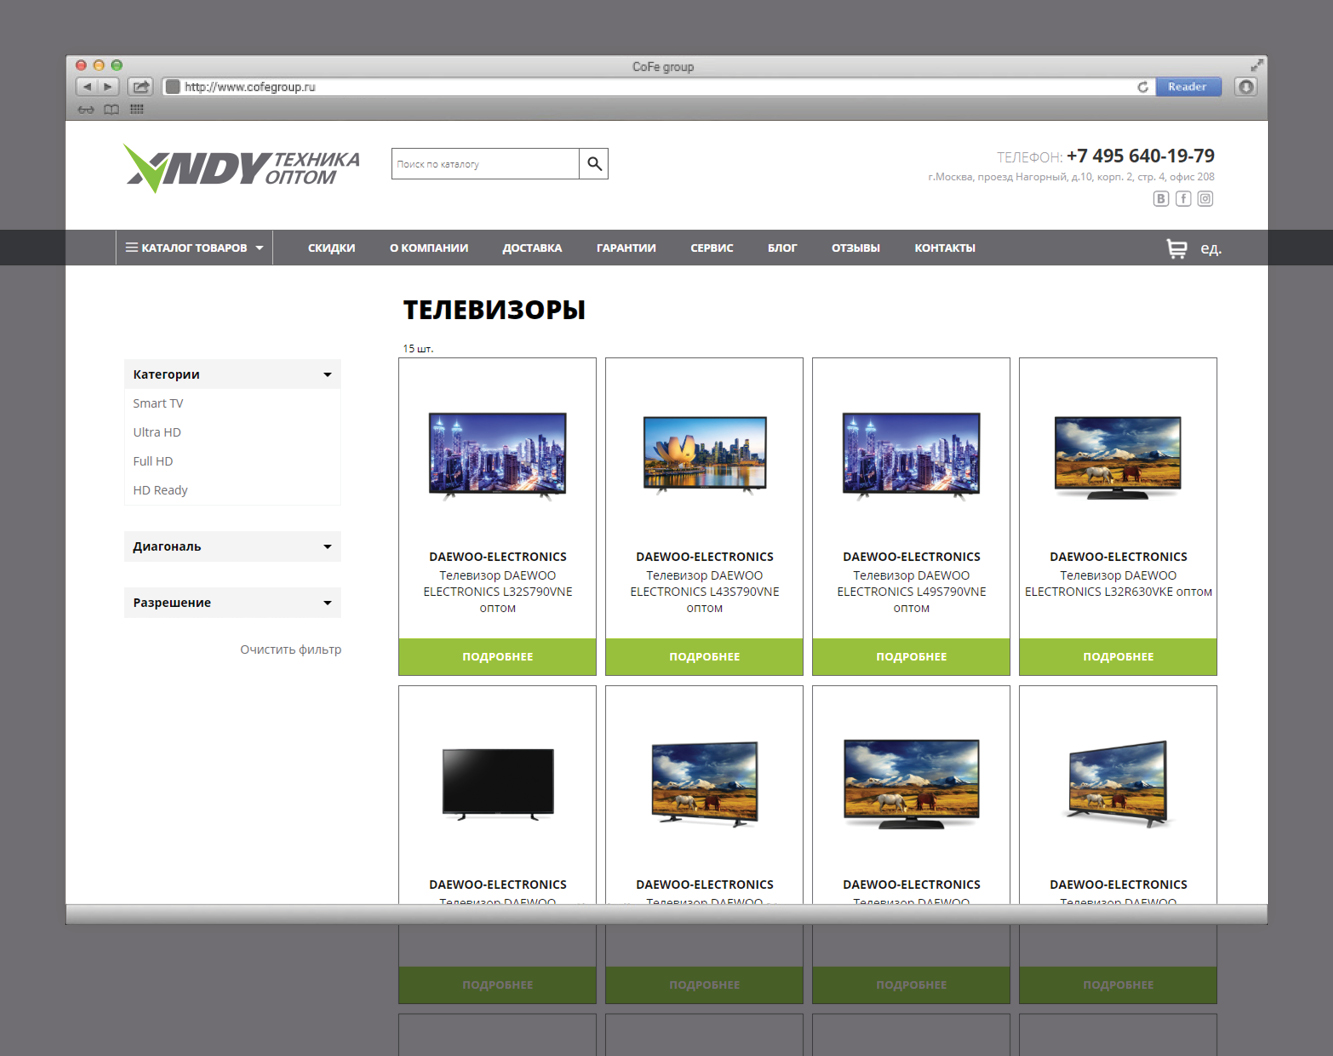Screen dimensions: 1333x1056
Task: Open the Сервис menu item
Action: (x=712, y=248)
